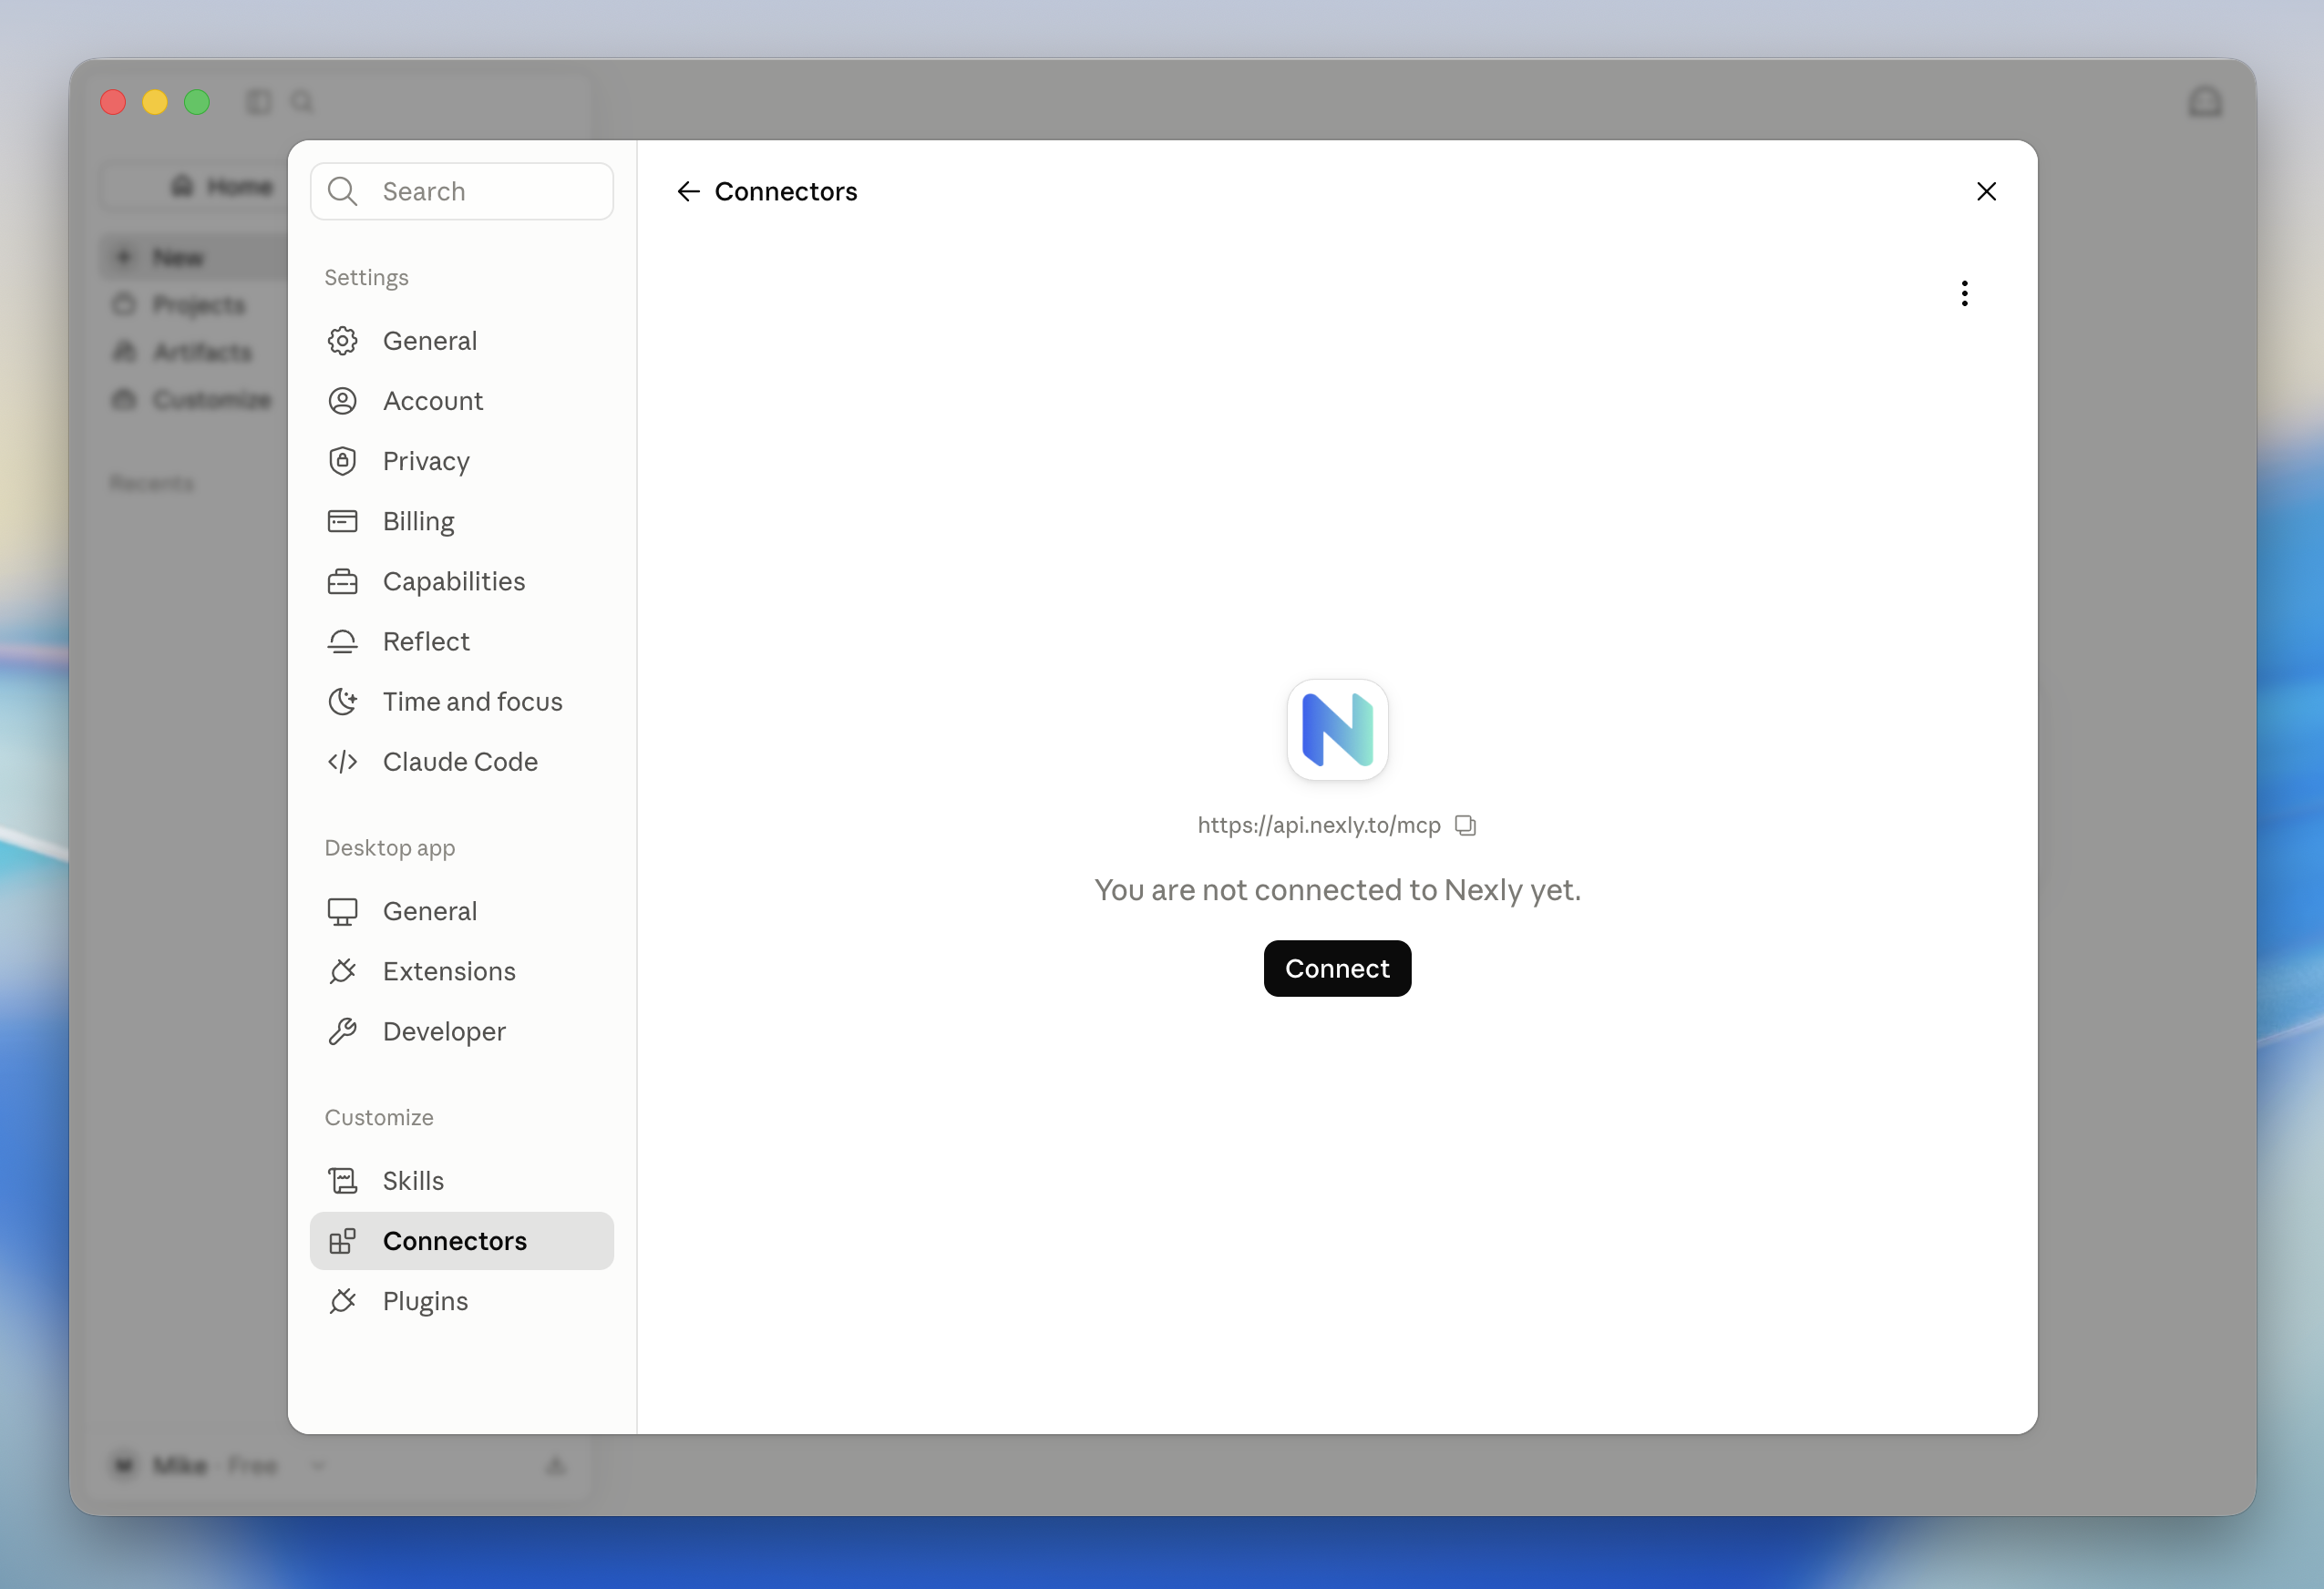
Task: Click the Nexly logo thumbnail
Action: (x=1337, y=730)
